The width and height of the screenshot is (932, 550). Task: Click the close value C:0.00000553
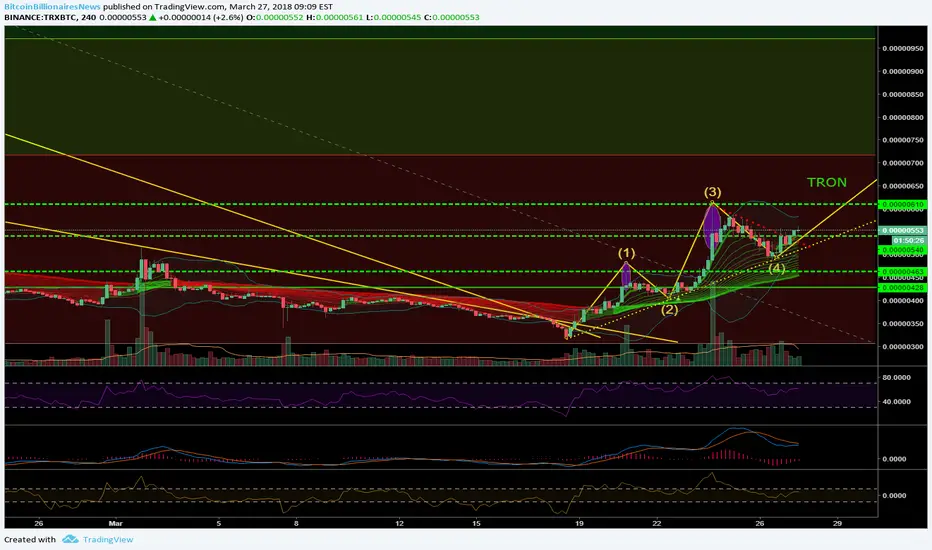[x=451, y=17]
